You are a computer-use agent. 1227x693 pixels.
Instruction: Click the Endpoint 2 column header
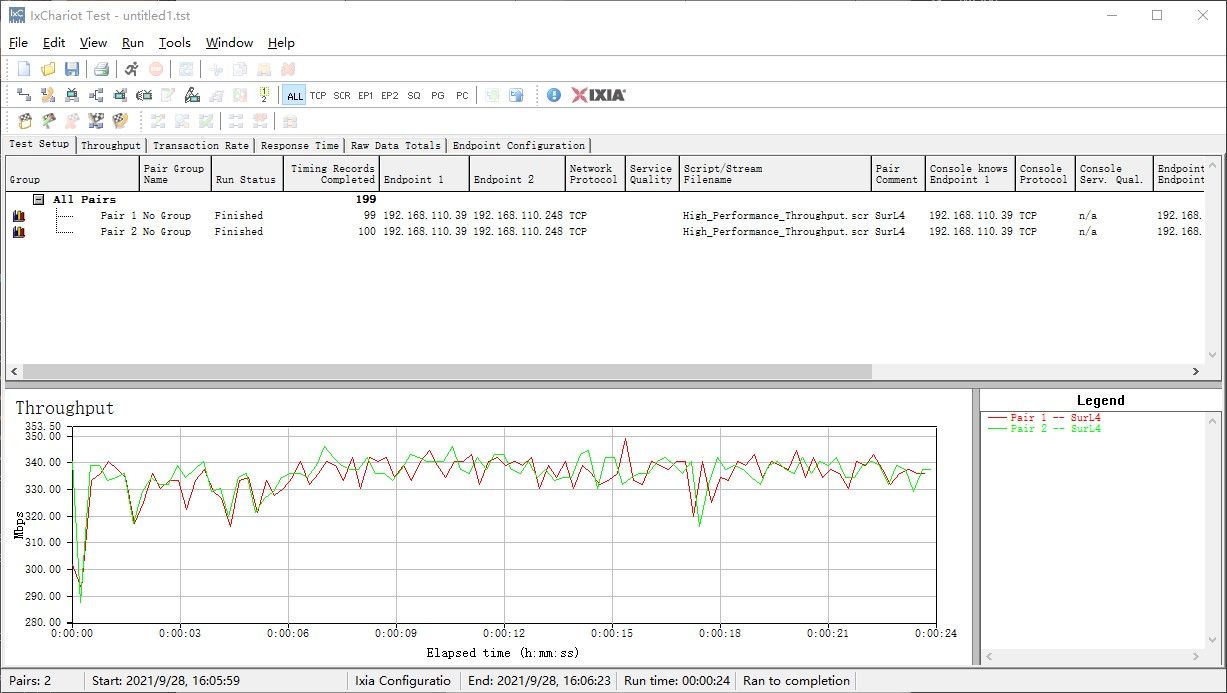[x=517, y=174]
